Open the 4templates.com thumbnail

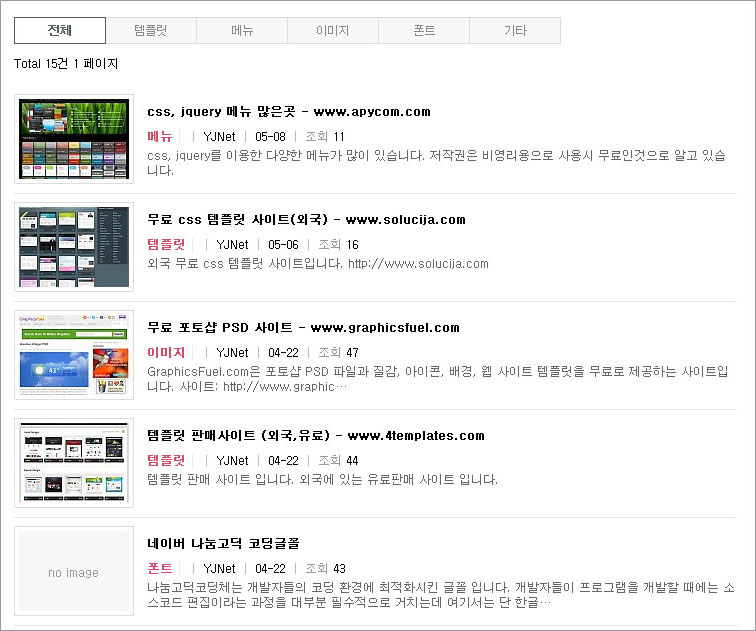(x=74, y=463)
